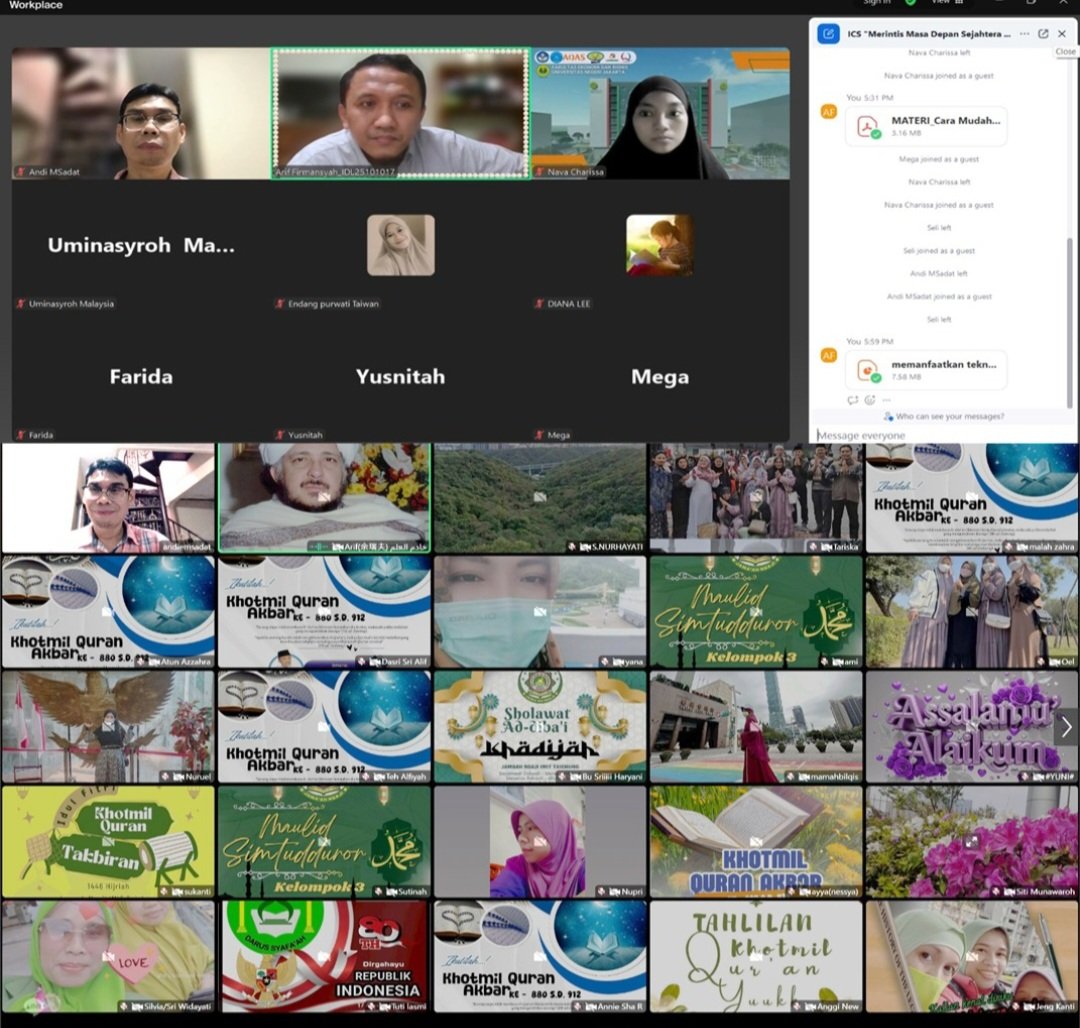This screenshot has height=1028, width=1080.
Task: Select Arif Firmansyah's active speaker video
Action: point(400,113)
